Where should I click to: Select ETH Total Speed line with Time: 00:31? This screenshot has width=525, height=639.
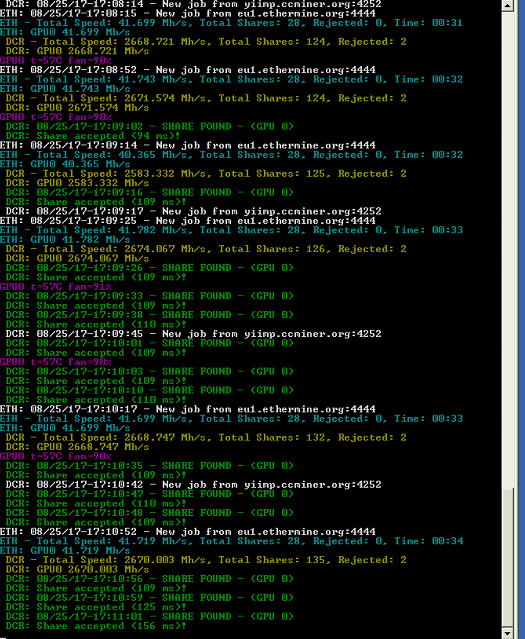click(232, 23)
